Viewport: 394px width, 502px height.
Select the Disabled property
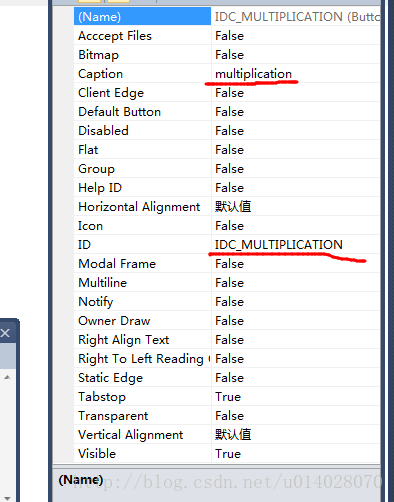[x=142, y=131]
